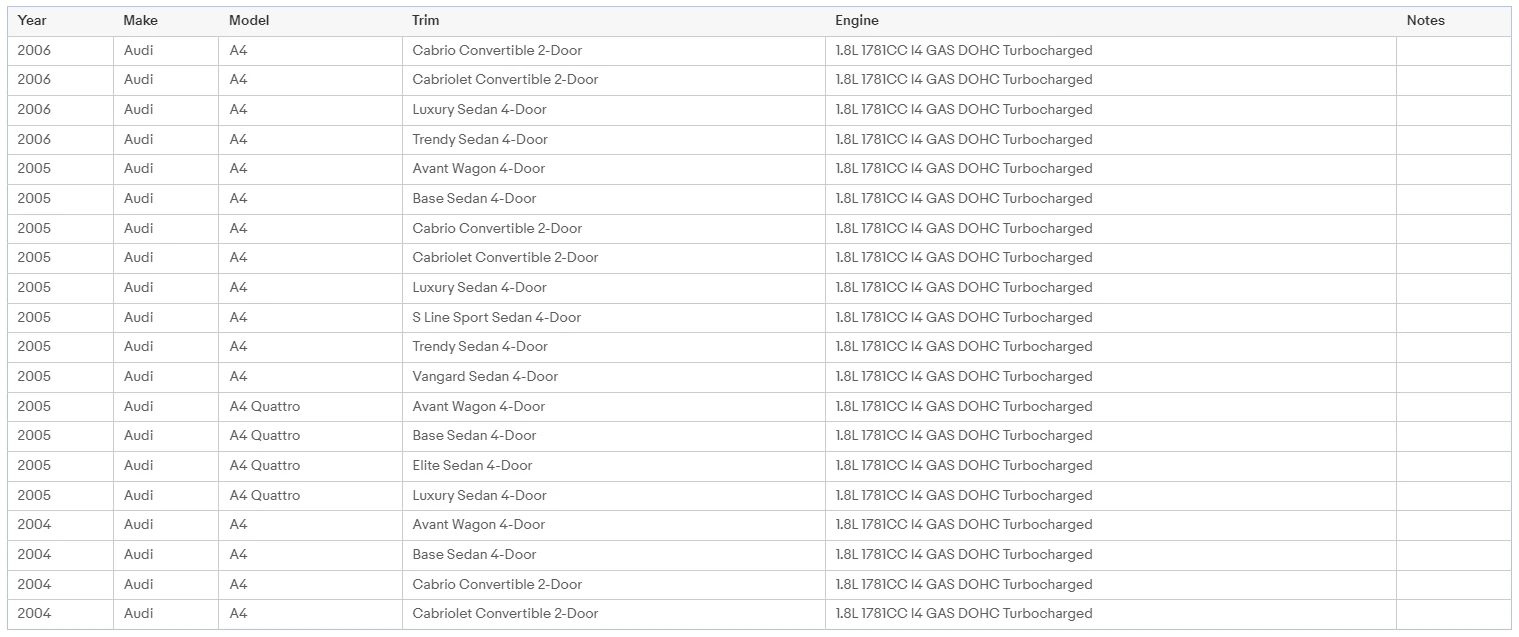Viewport: 1519px width, 637px height.
Task: Click the Vangard Sedan 4-Door trim cell
Action: point(485,376)
